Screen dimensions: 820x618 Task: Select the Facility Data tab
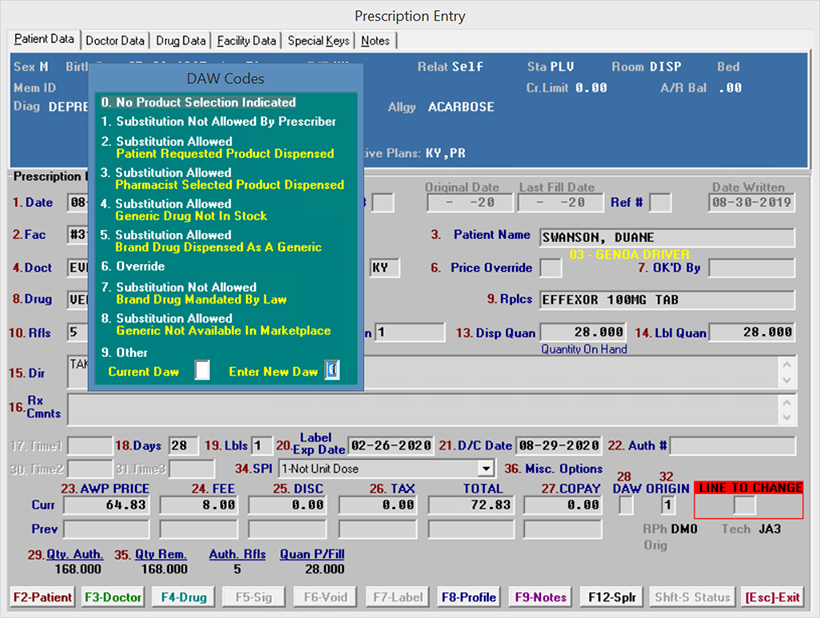246,41
